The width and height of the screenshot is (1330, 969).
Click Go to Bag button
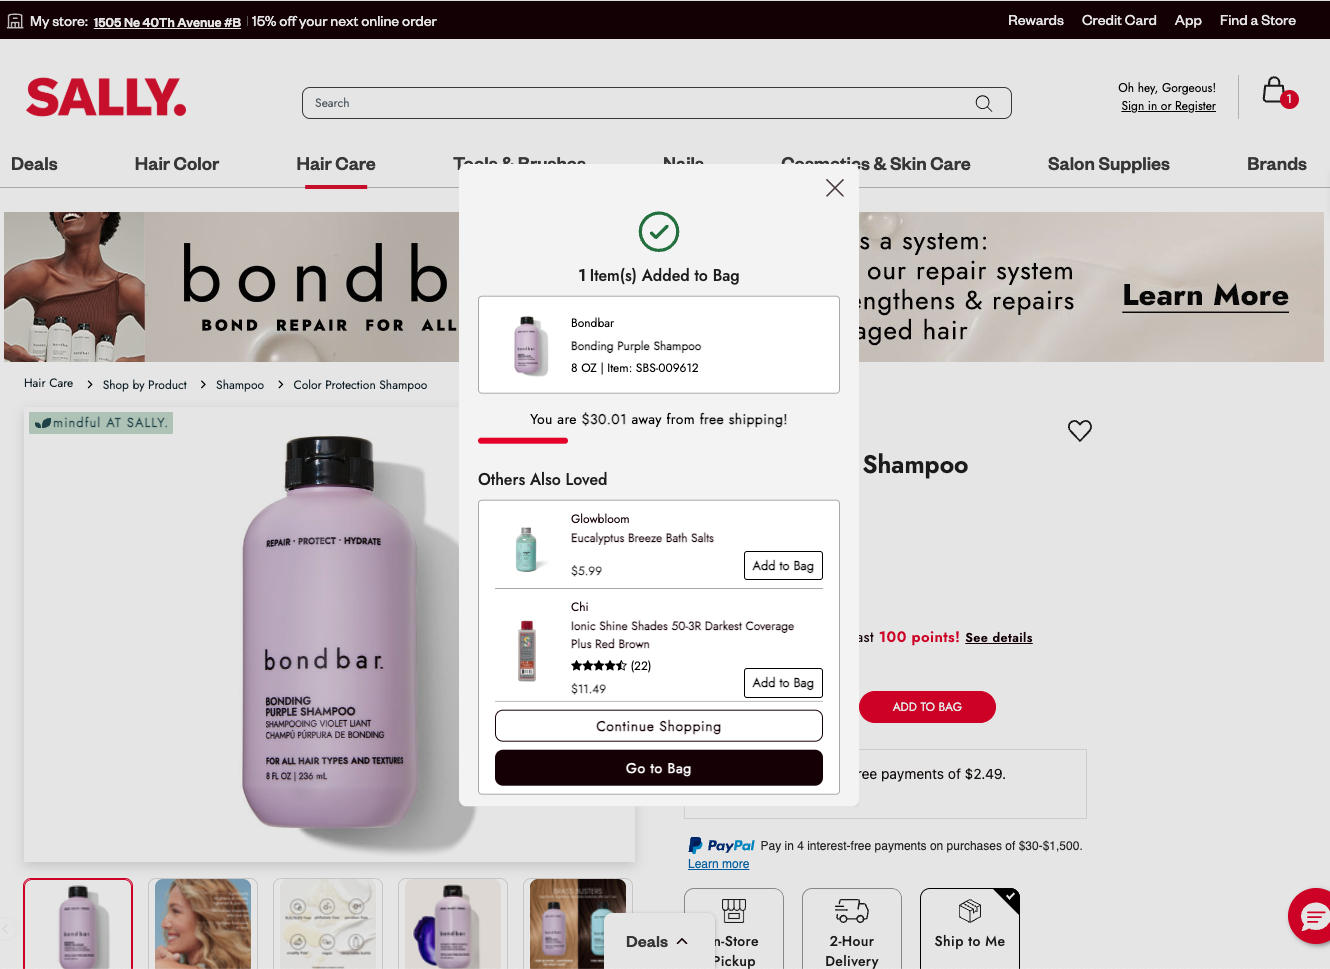pyautogui.click(x=659, y=768)
